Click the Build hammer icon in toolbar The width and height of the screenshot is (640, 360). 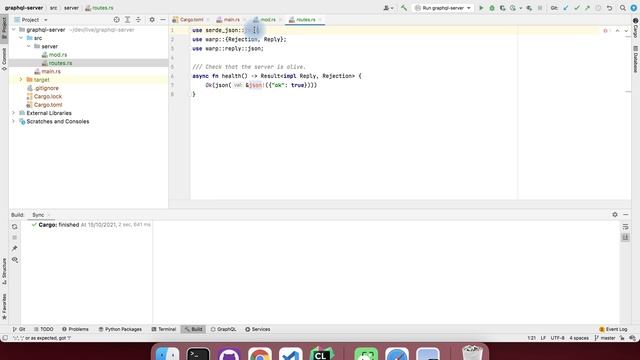coord(404,8)
